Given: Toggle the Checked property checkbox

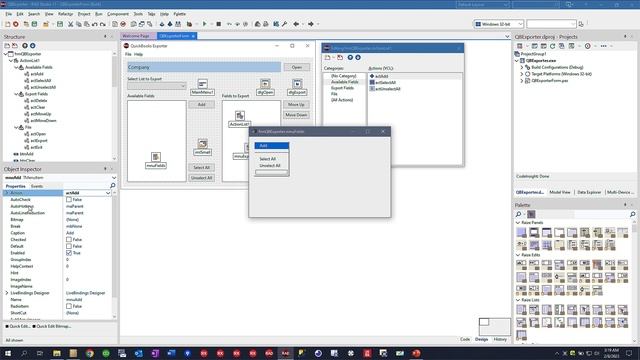Looking at the screenshot, I should point(69,240).
